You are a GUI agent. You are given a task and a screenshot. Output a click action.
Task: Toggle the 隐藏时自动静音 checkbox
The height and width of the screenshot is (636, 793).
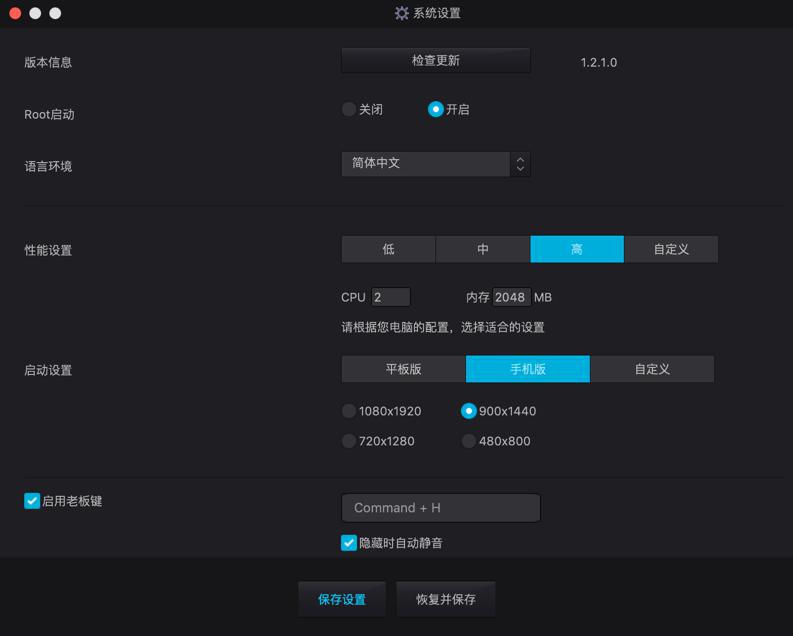[x=348, y=542]
